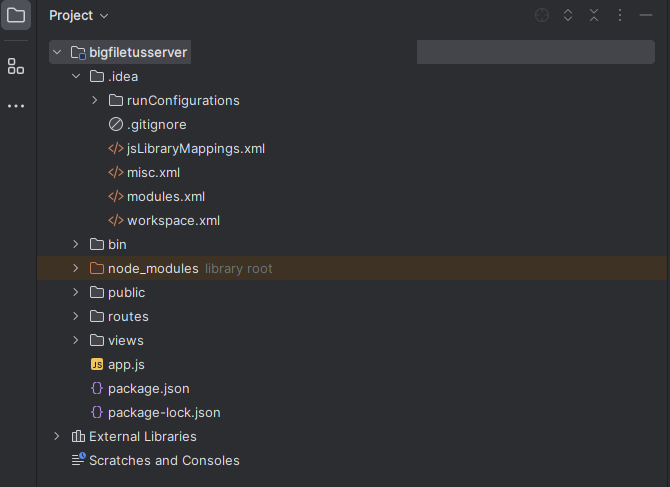The image size is (670, 487).
Task: Select package.json in the tree
Action: tap(149, 389)
